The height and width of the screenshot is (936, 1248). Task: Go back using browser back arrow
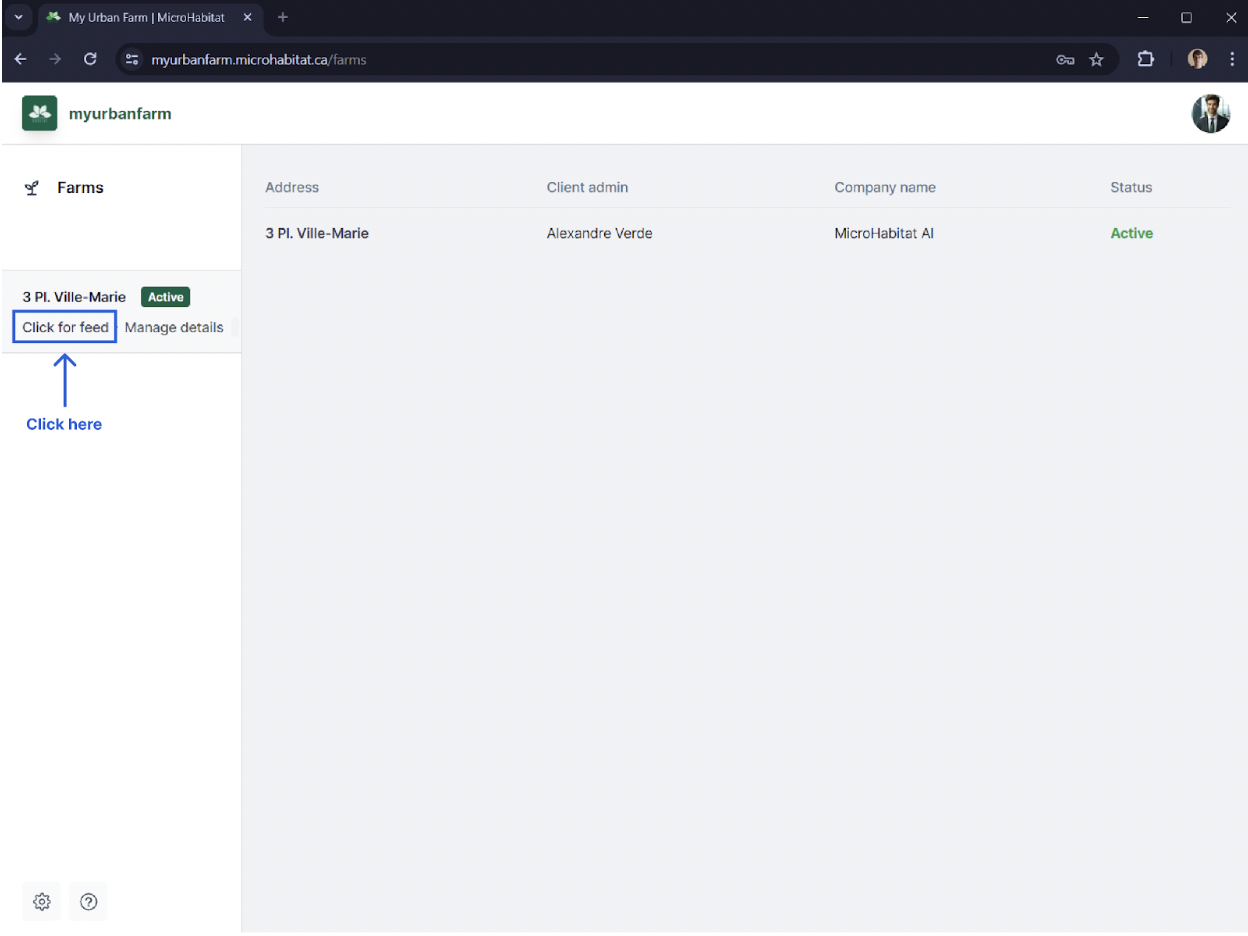tap(20, 59)
